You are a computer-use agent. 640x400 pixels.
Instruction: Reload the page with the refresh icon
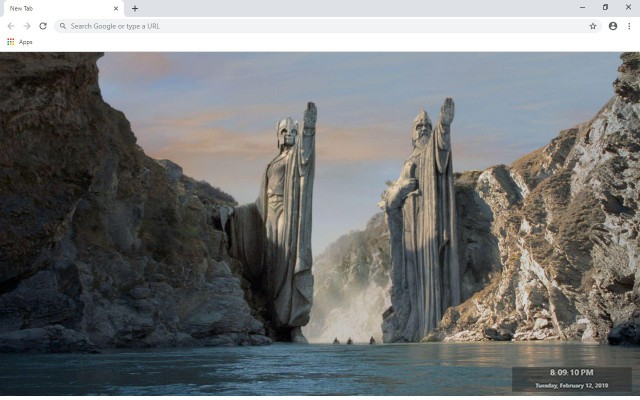pos(43,26)
